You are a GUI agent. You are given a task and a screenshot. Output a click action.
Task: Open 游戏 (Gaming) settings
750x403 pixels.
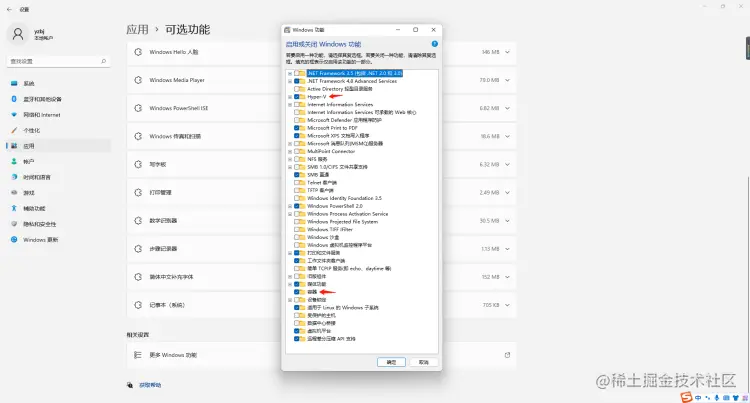(58, 193)
